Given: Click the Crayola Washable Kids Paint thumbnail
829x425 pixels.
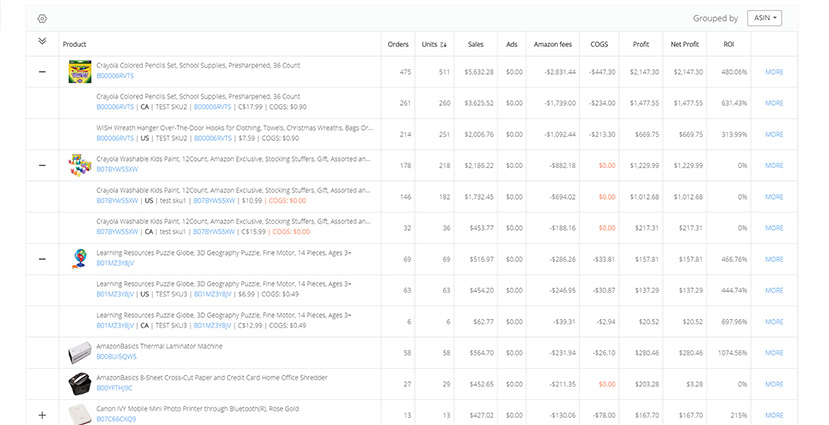Looking at the screenshot, I should coord(80,165).
